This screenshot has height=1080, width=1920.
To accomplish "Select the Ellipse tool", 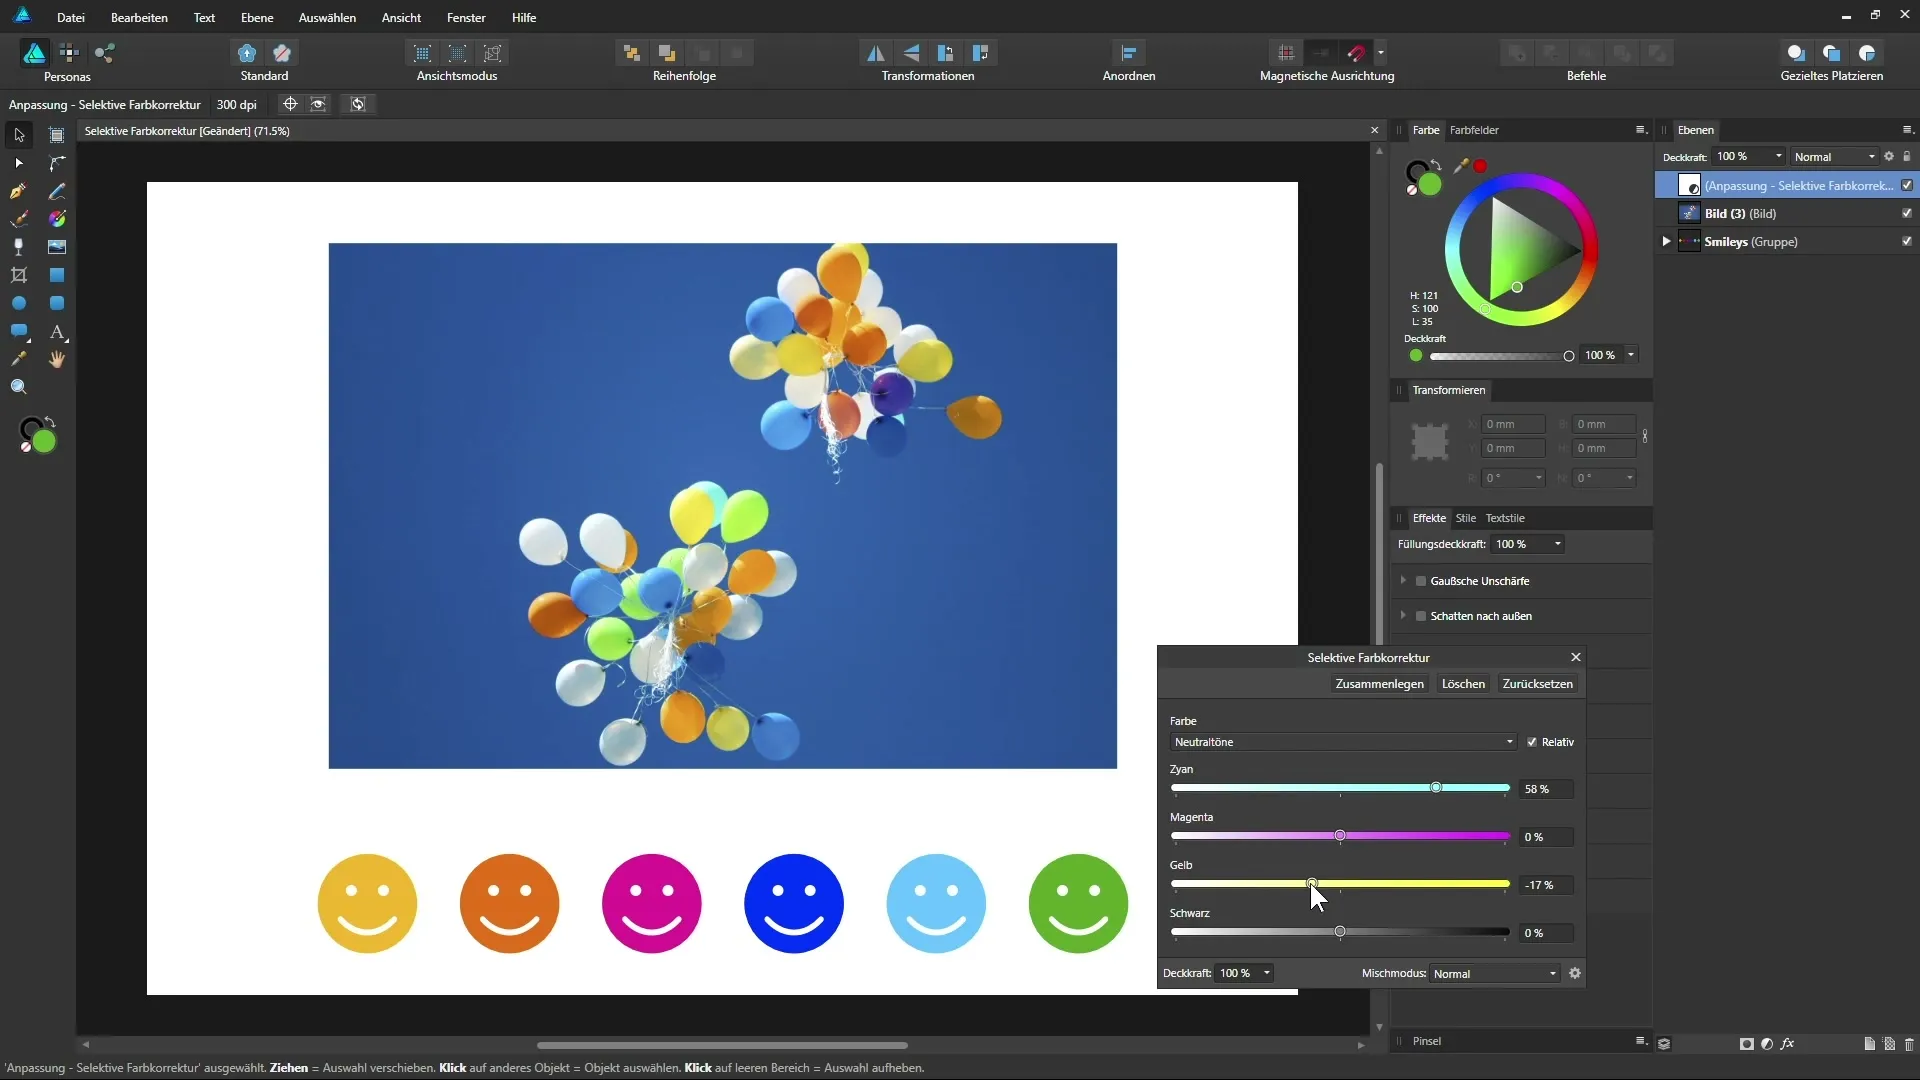I will click(x=19, y=303).
